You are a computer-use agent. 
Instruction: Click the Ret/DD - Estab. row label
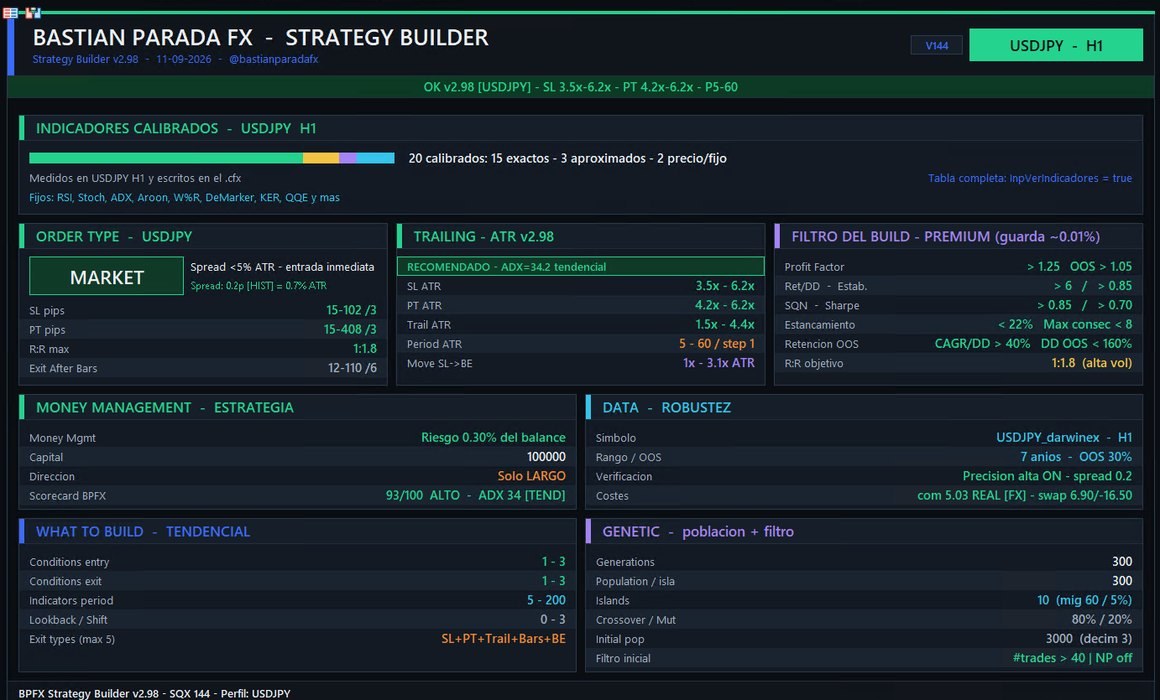[826, 286]
